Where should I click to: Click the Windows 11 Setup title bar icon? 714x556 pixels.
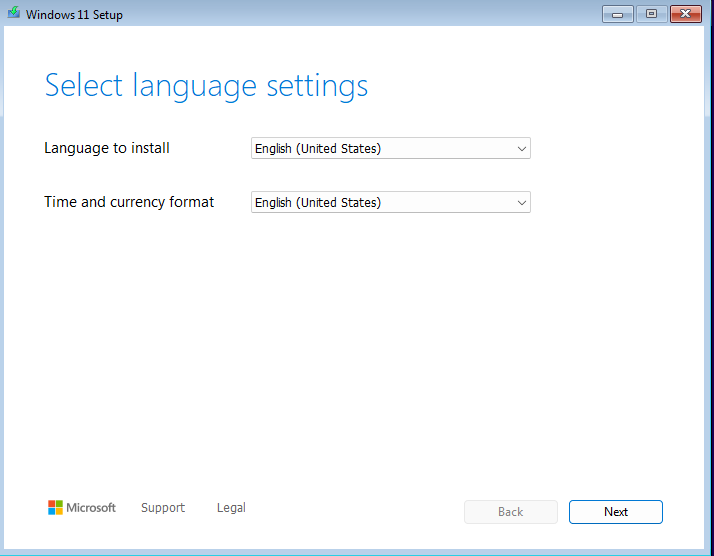coord(13,14)
